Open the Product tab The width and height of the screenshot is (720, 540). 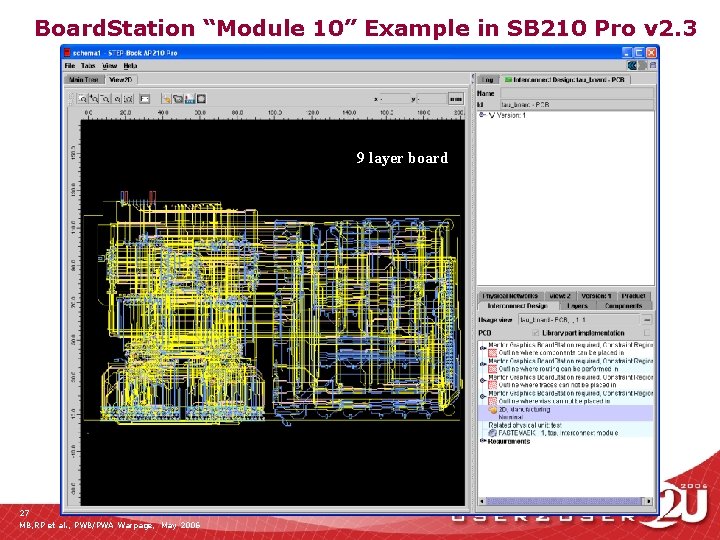click(634, 296)
